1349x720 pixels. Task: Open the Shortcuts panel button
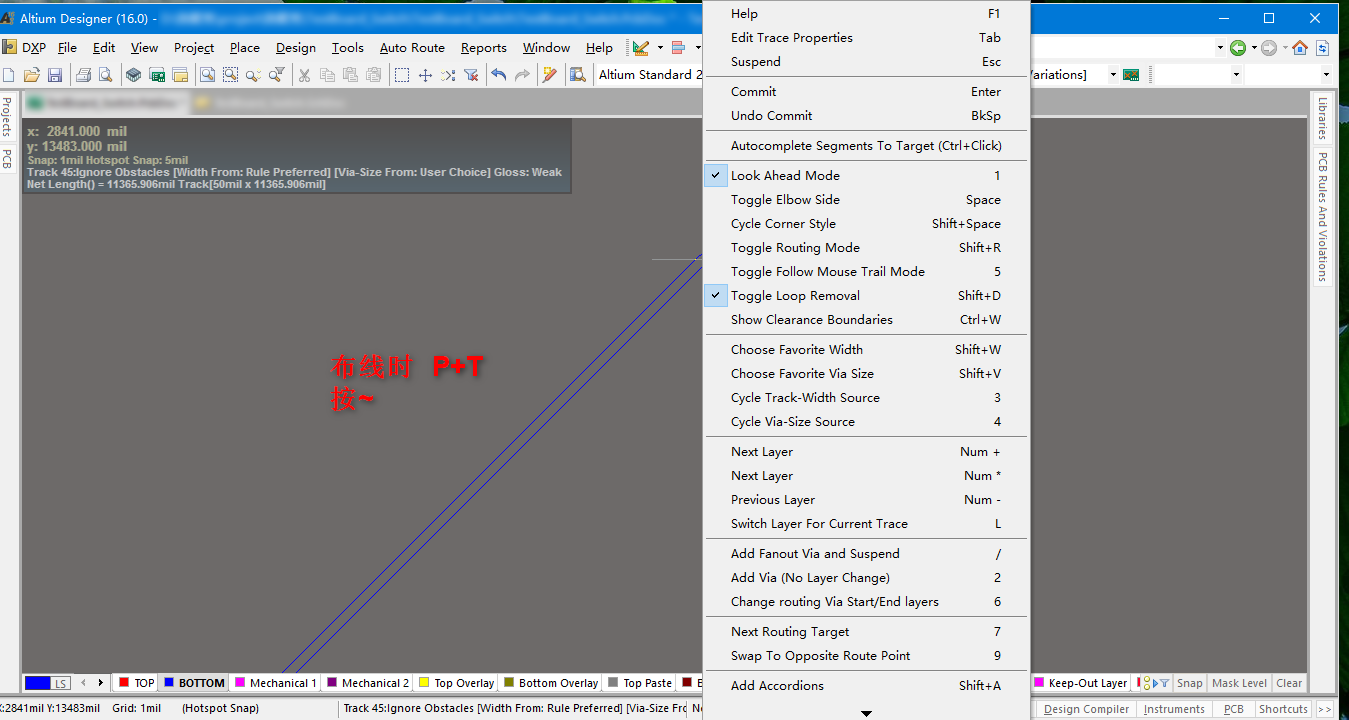coord(1283,709)
